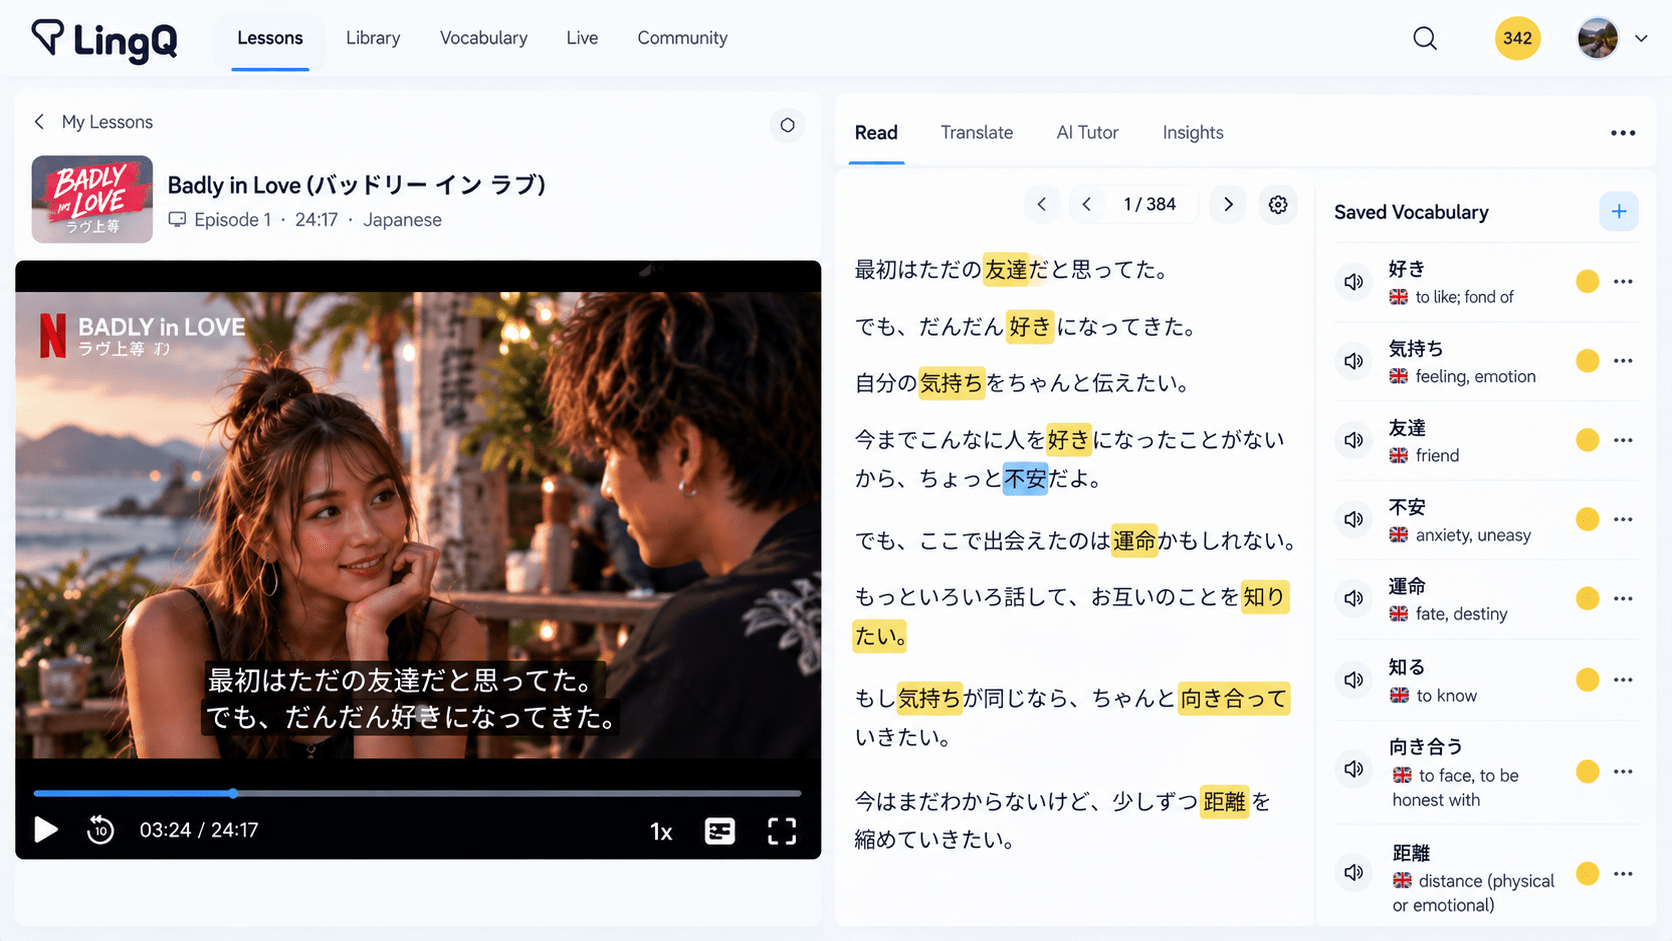1672x941 pixels.
Task: Change status dot for 気持ち
Action: click(x=1587, y=361)
